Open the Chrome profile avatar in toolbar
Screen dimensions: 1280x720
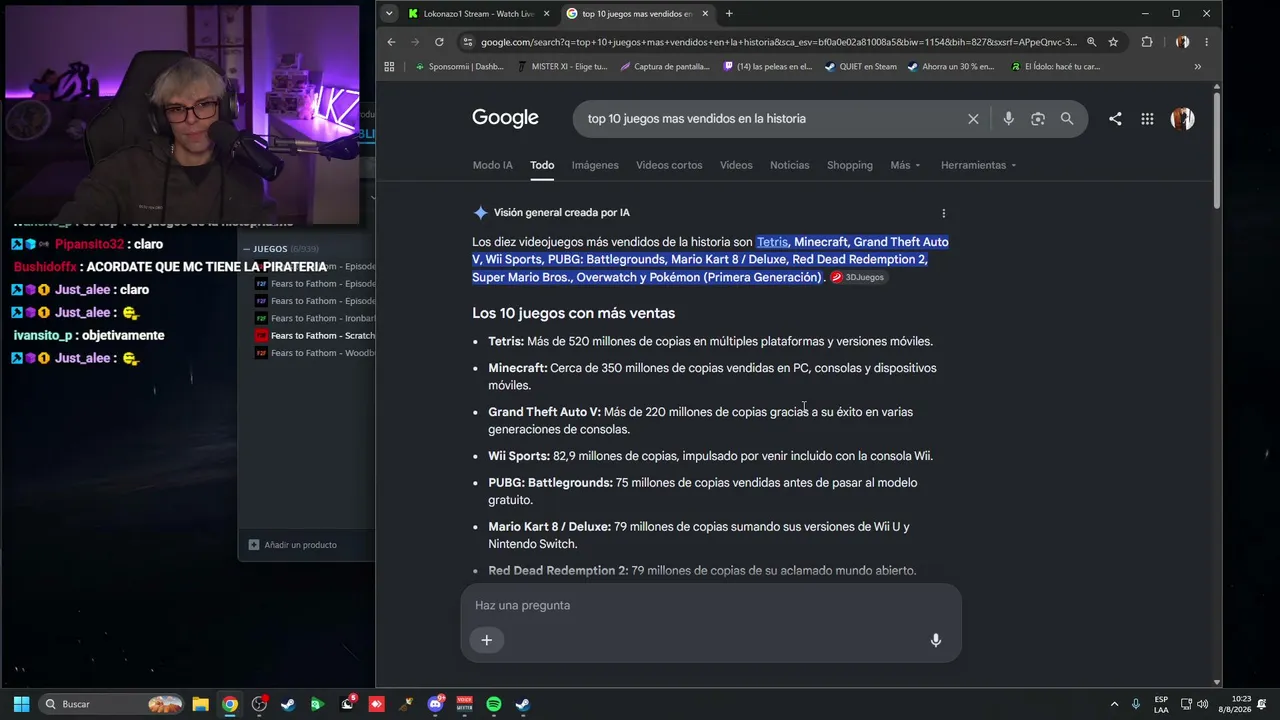[1183, 42]
